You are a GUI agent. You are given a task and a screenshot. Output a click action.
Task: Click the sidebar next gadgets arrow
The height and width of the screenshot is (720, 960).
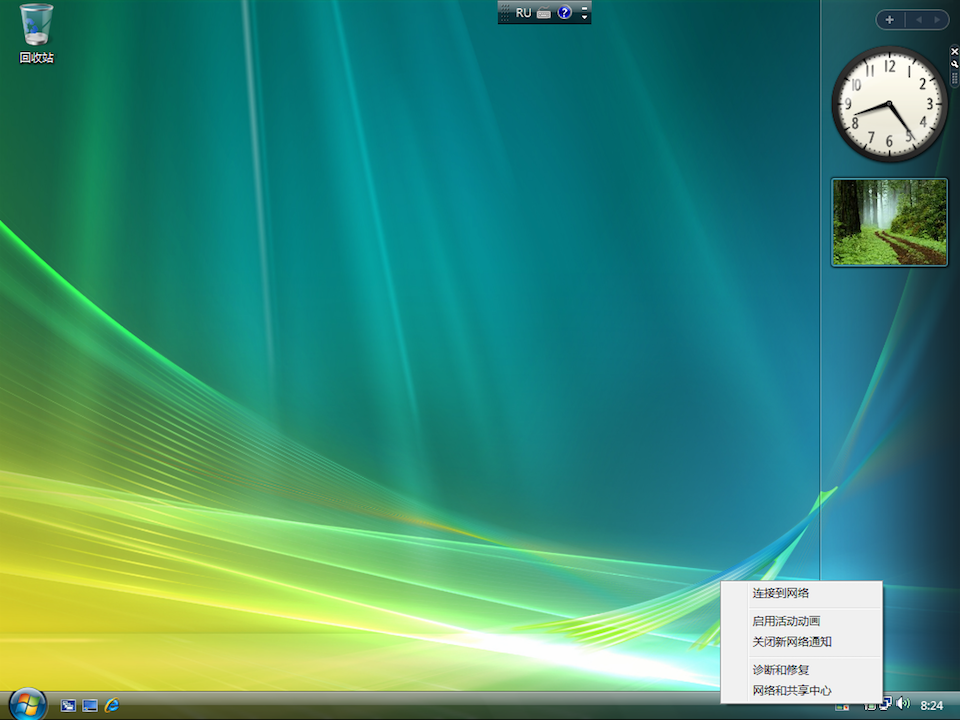[937, 20]
